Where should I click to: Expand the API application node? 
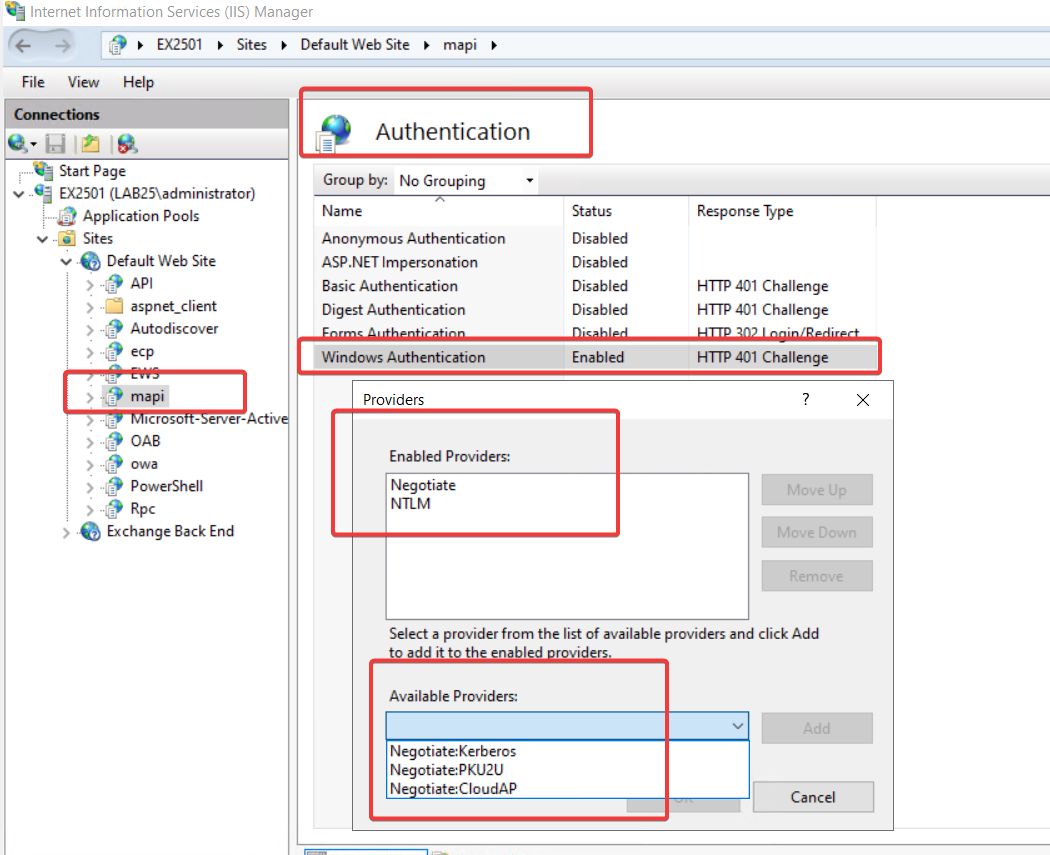tap(90, 285)
